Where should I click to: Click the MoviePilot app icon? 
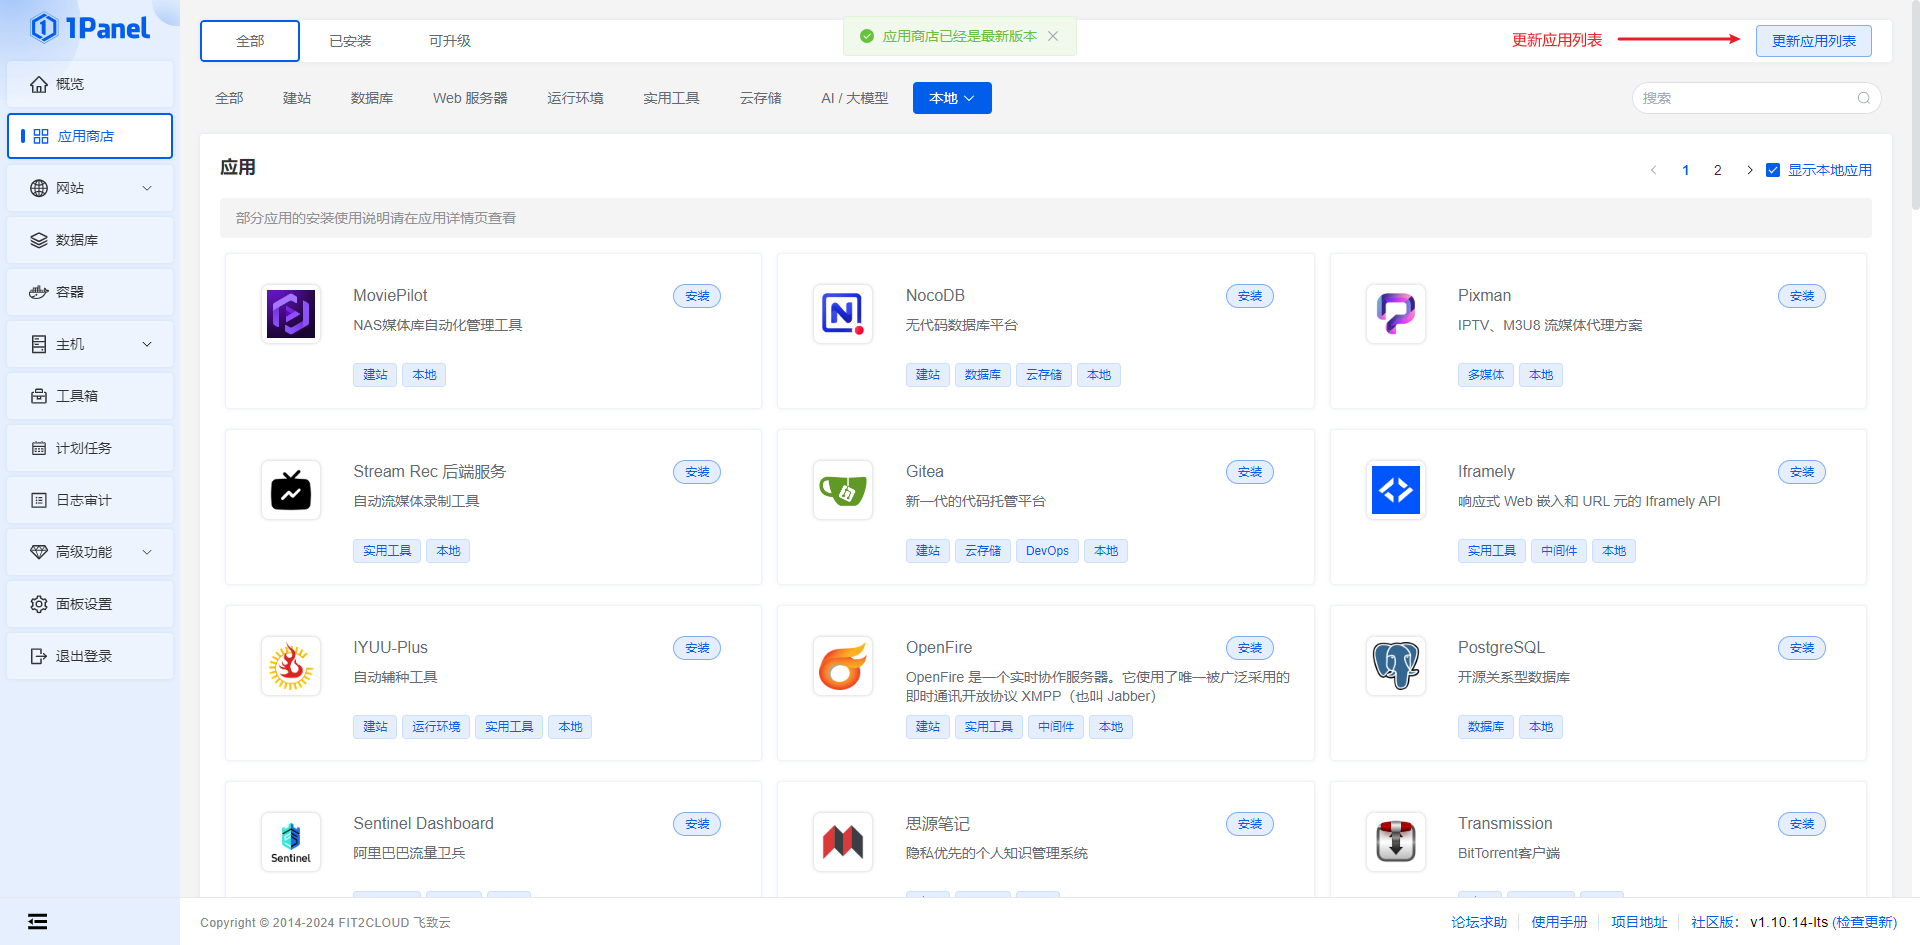click(x=291, y=314)
